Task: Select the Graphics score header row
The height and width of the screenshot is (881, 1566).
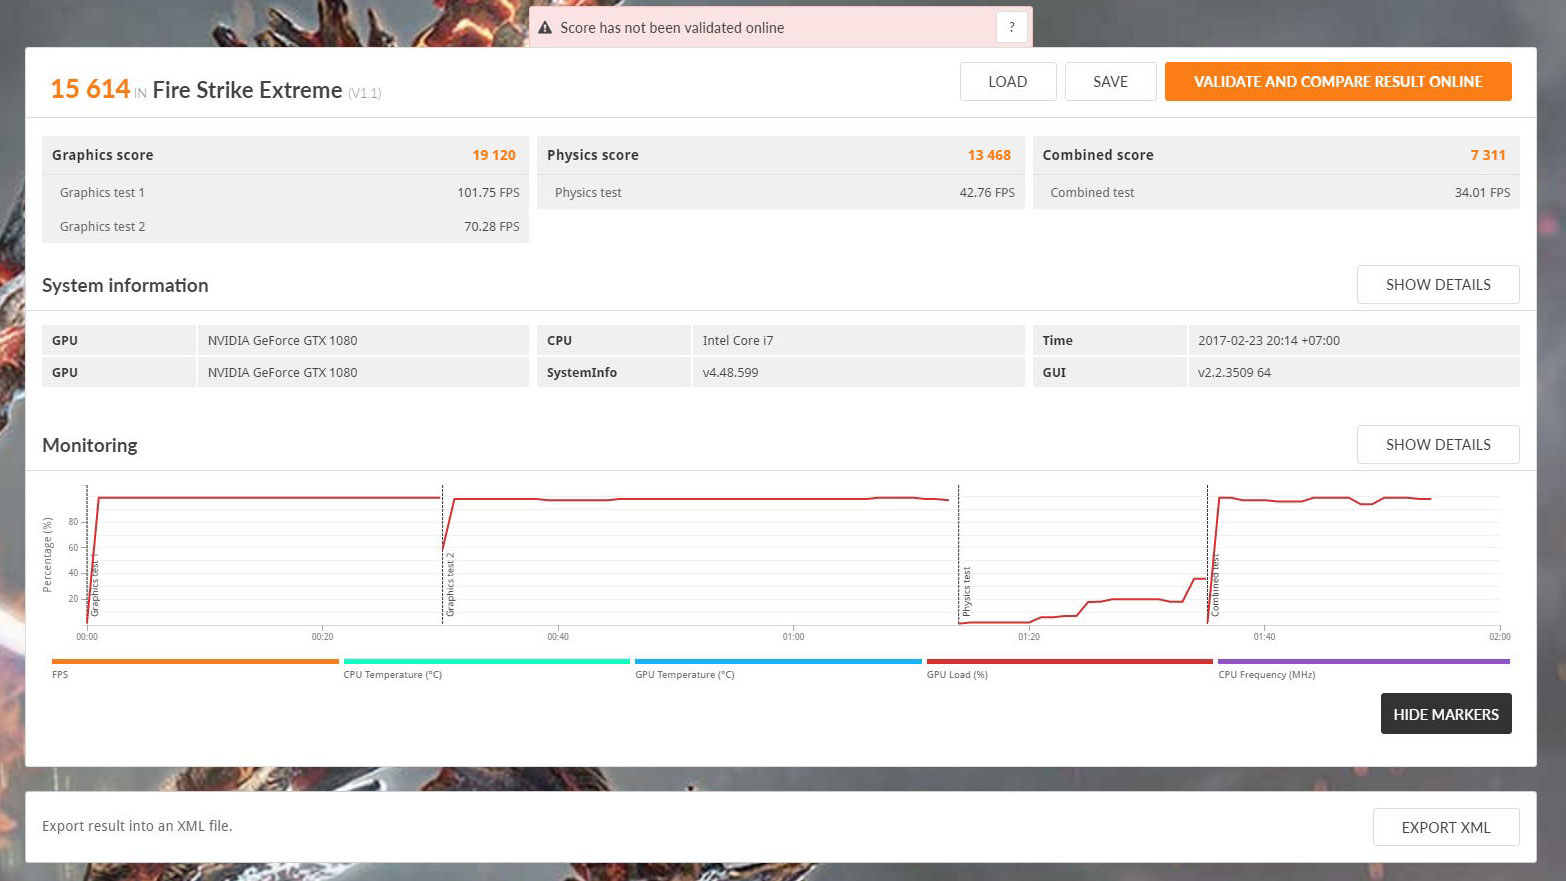Action: click(284, 155)
